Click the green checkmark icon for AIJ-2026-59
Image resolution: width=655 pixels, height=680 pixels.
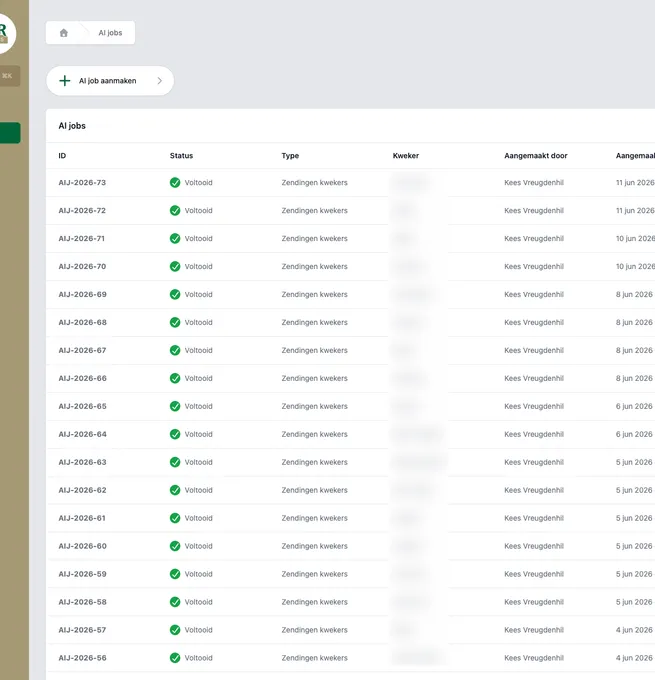[x=175, y=574]
